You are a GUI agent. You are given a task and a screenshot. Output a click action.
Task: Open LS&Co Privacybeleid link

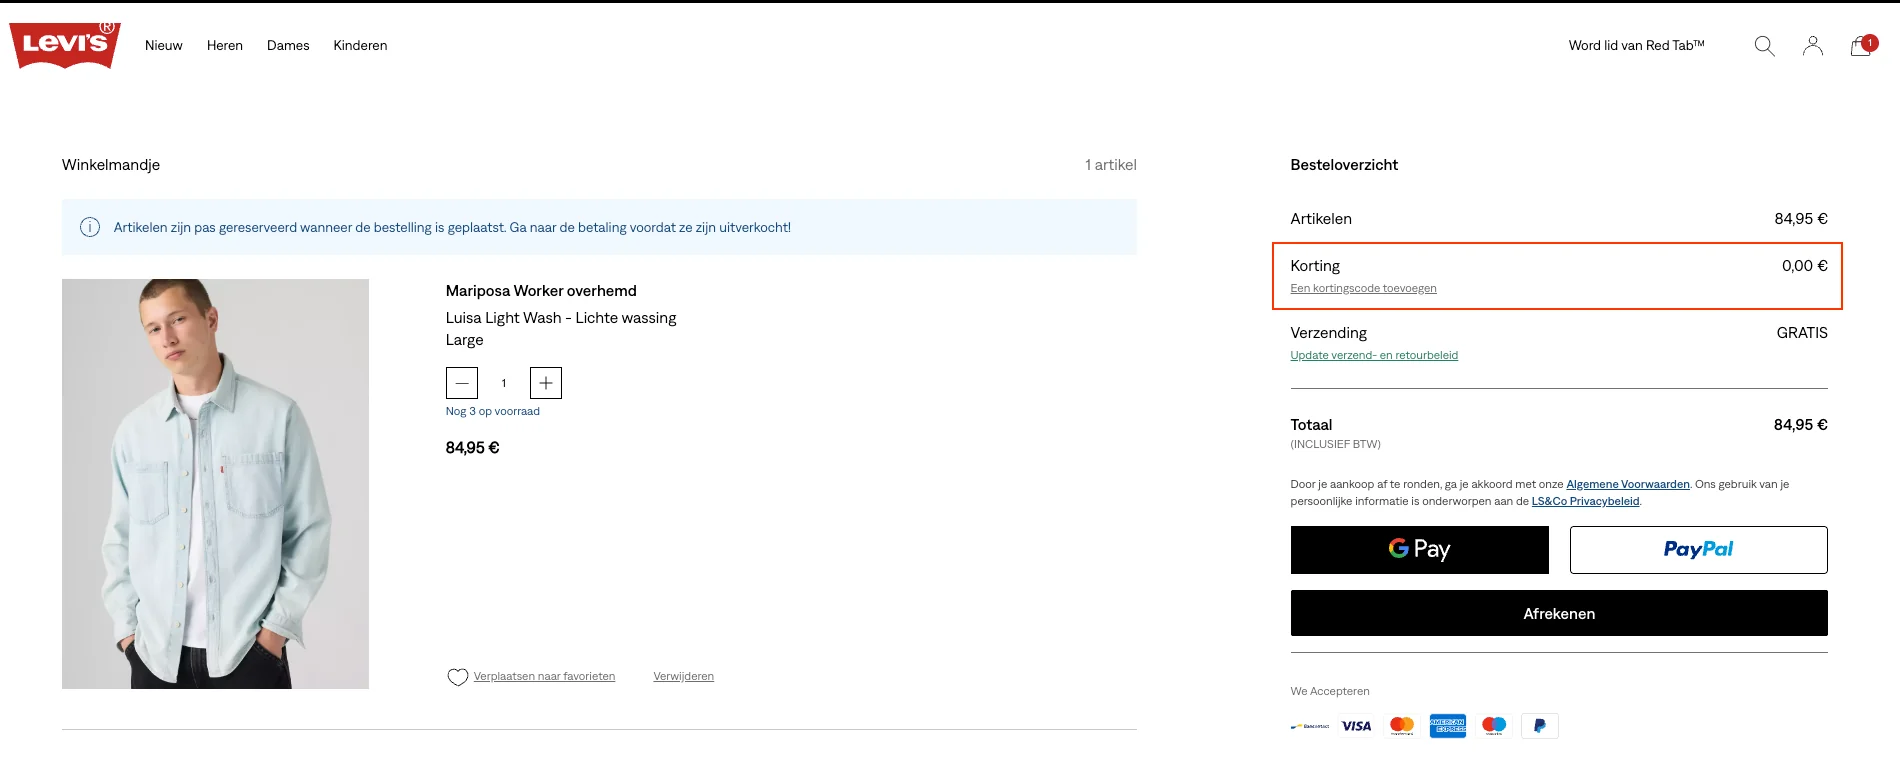[x=1586, y=501]
